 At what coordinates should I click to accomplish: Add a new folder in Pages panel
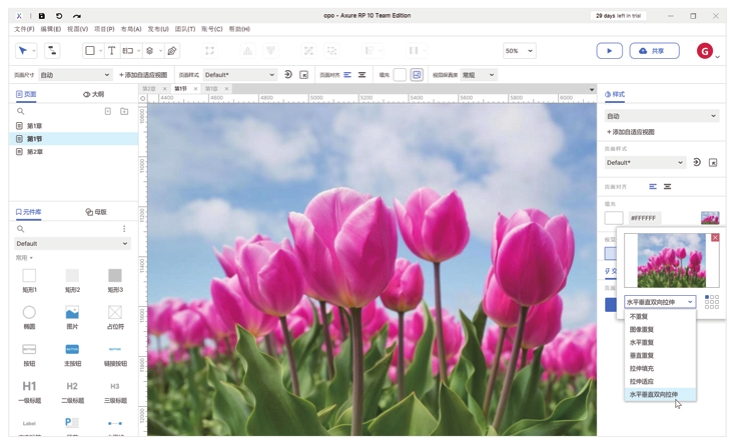(124, 111)
